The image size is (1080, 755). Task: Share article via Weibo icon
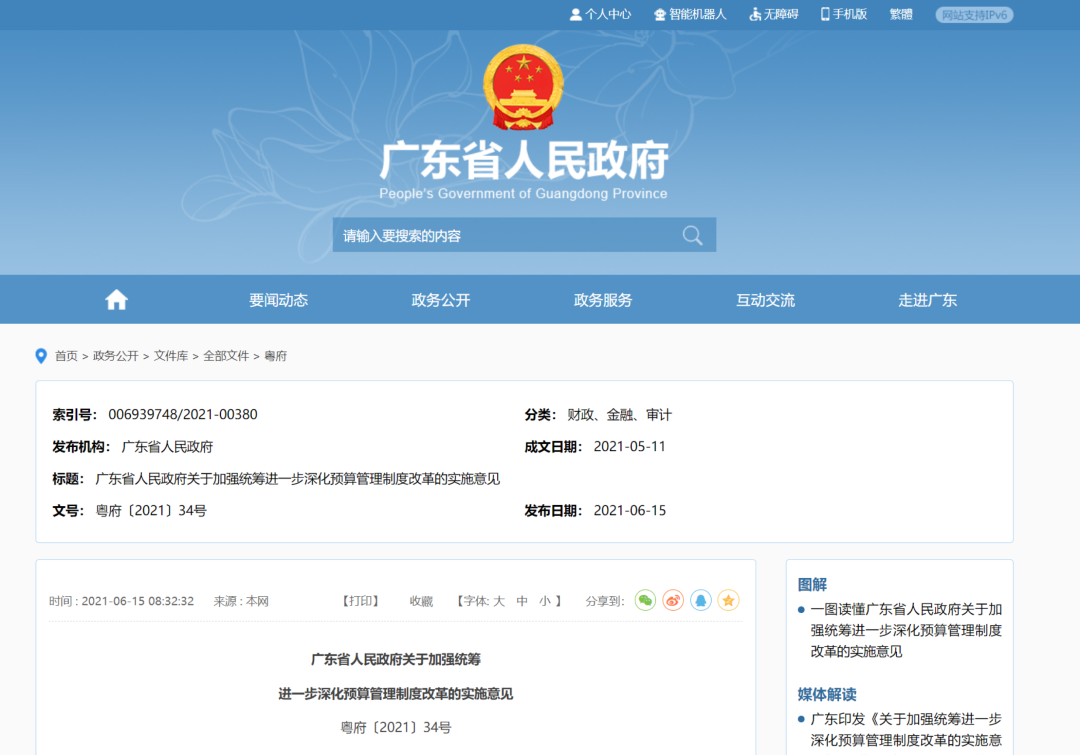[673, 601]
